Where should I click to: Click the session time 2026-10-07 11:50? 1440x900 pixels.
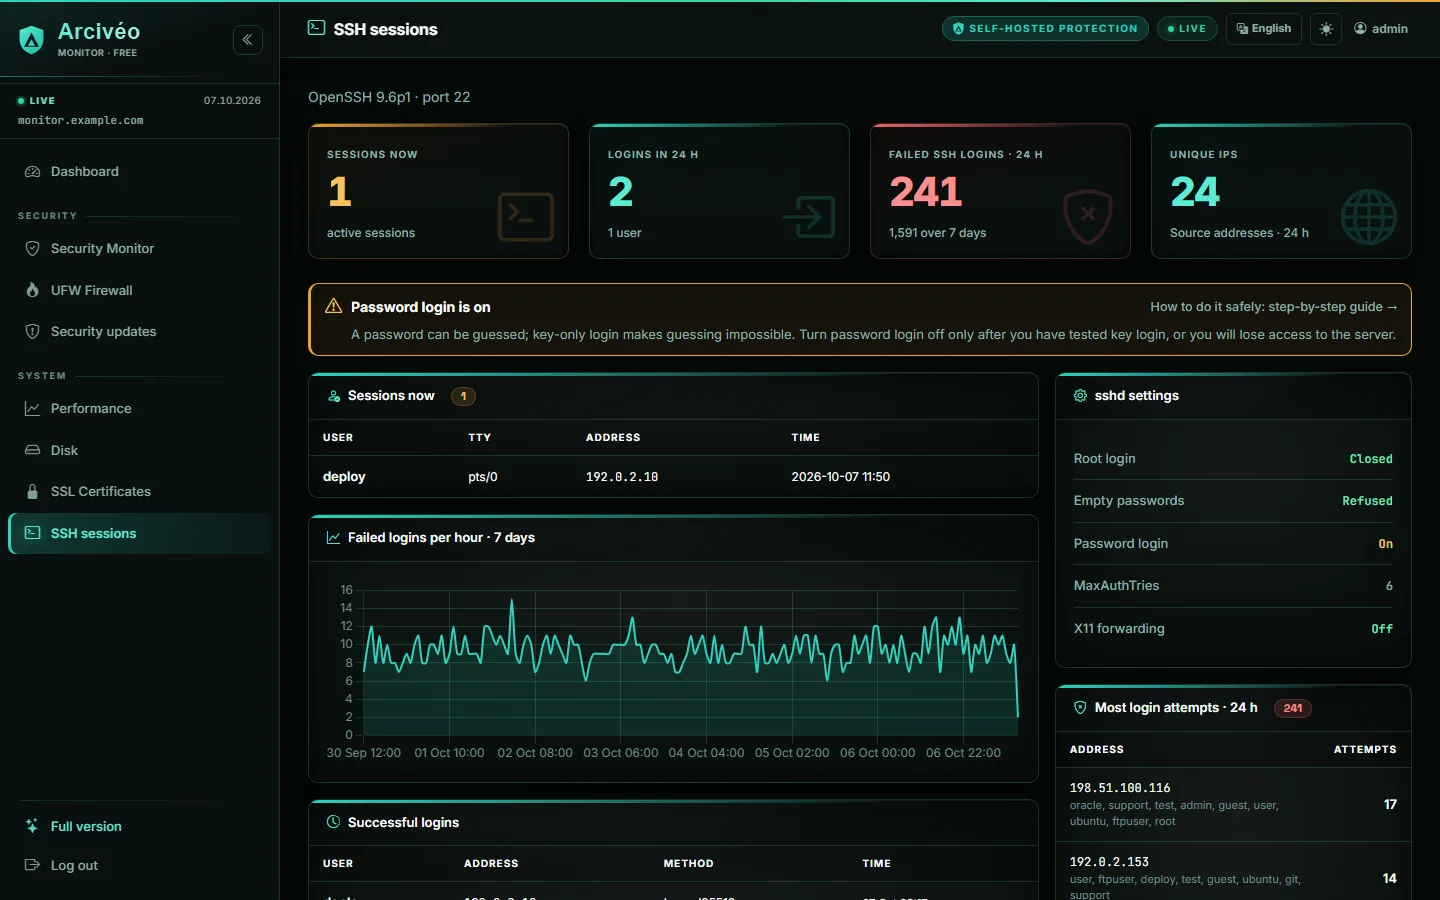click(x=841, y=477)
